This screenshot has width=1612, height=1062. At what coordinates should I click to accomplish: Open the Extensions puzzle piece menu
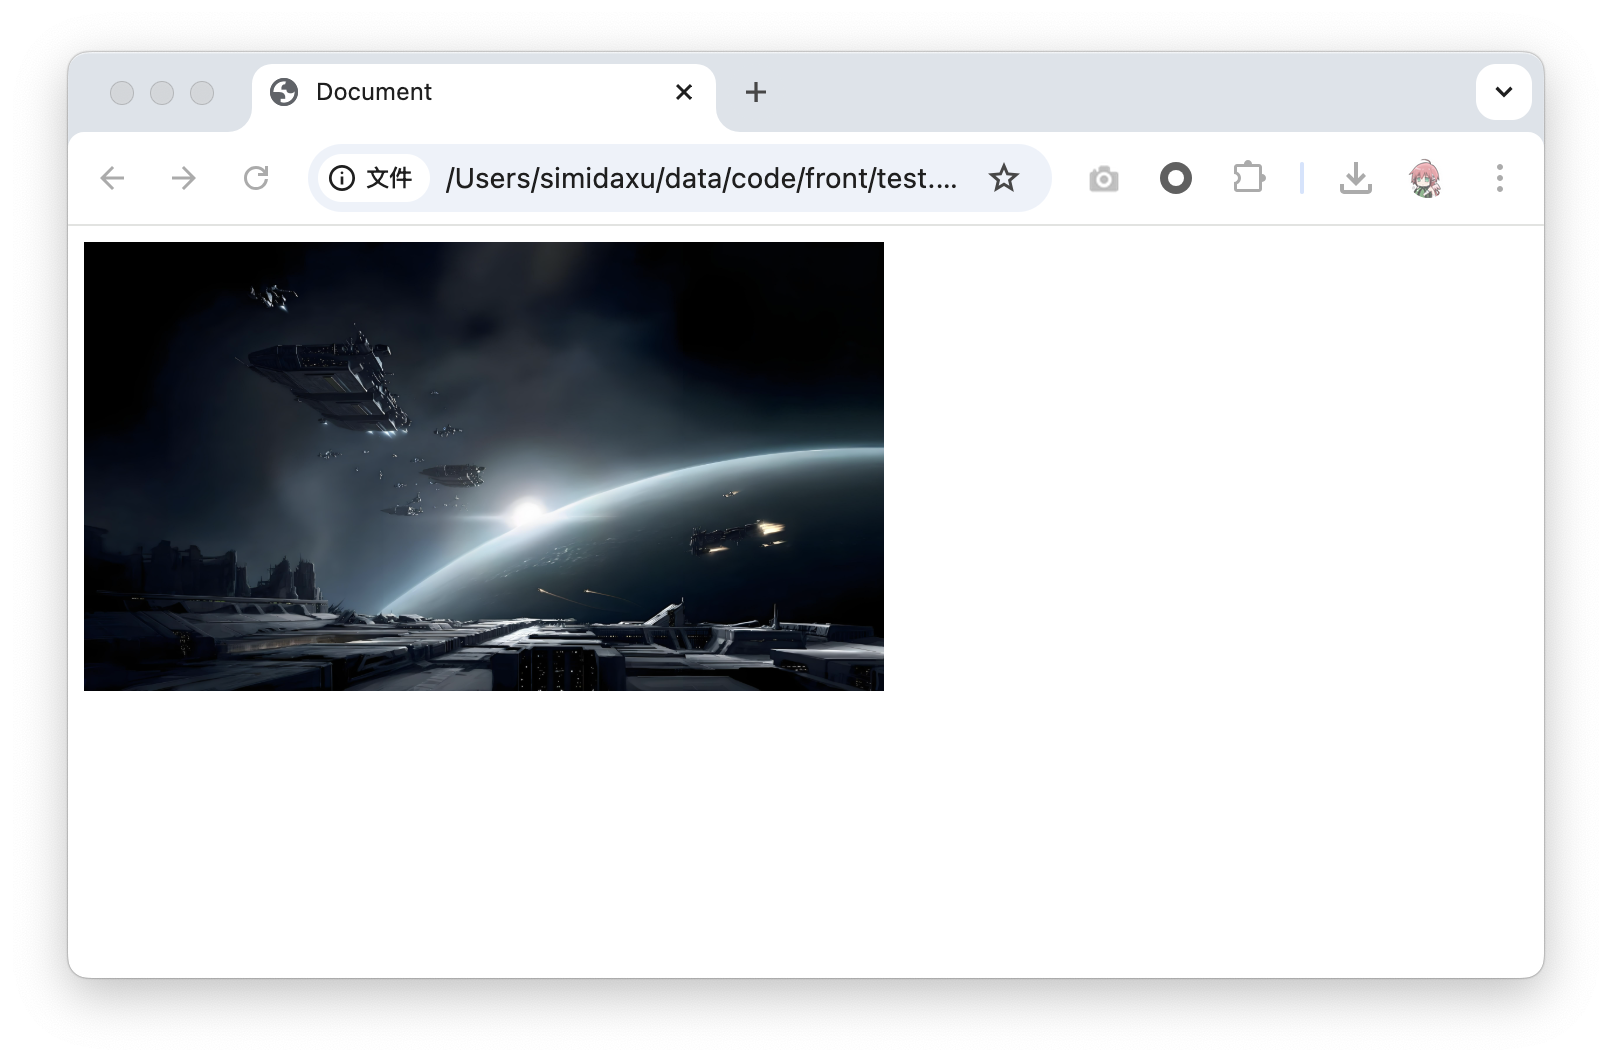point(1248,178)
